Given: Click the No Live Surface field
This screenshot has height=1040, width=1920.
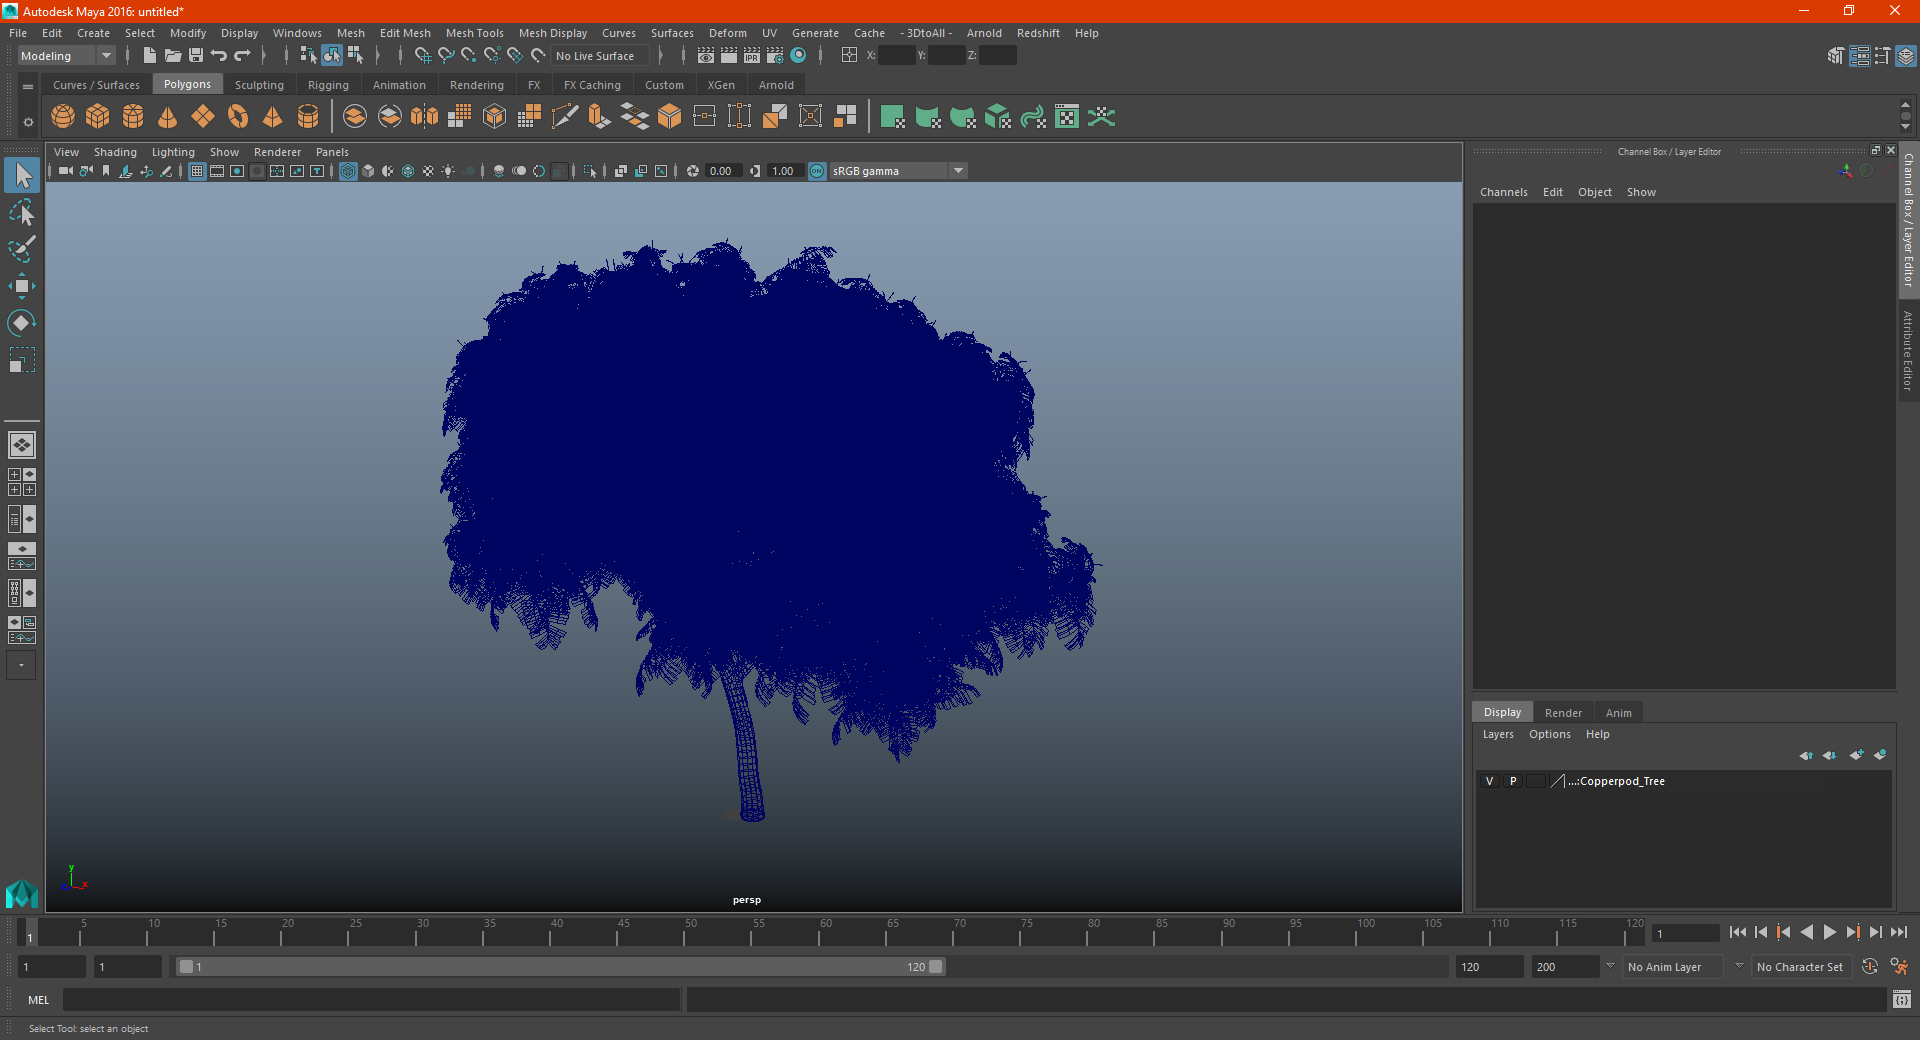Looking at the screenshot, I should click(x=600, y=56).
